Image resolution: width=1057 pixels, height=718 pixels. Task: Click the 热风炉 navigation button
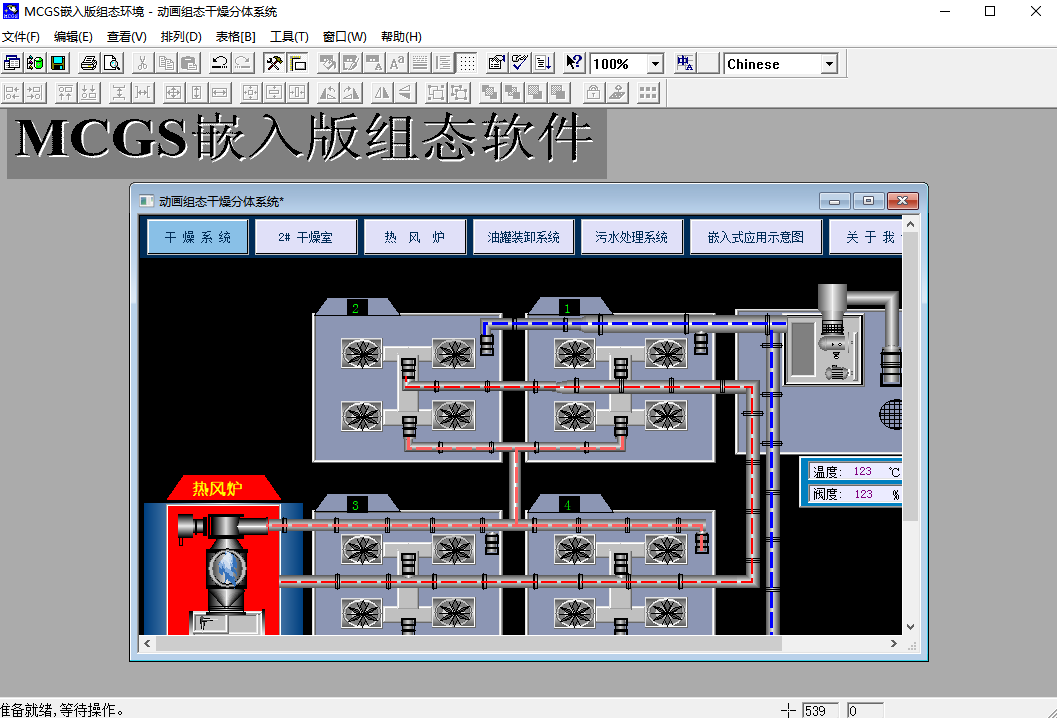(415, 237)
